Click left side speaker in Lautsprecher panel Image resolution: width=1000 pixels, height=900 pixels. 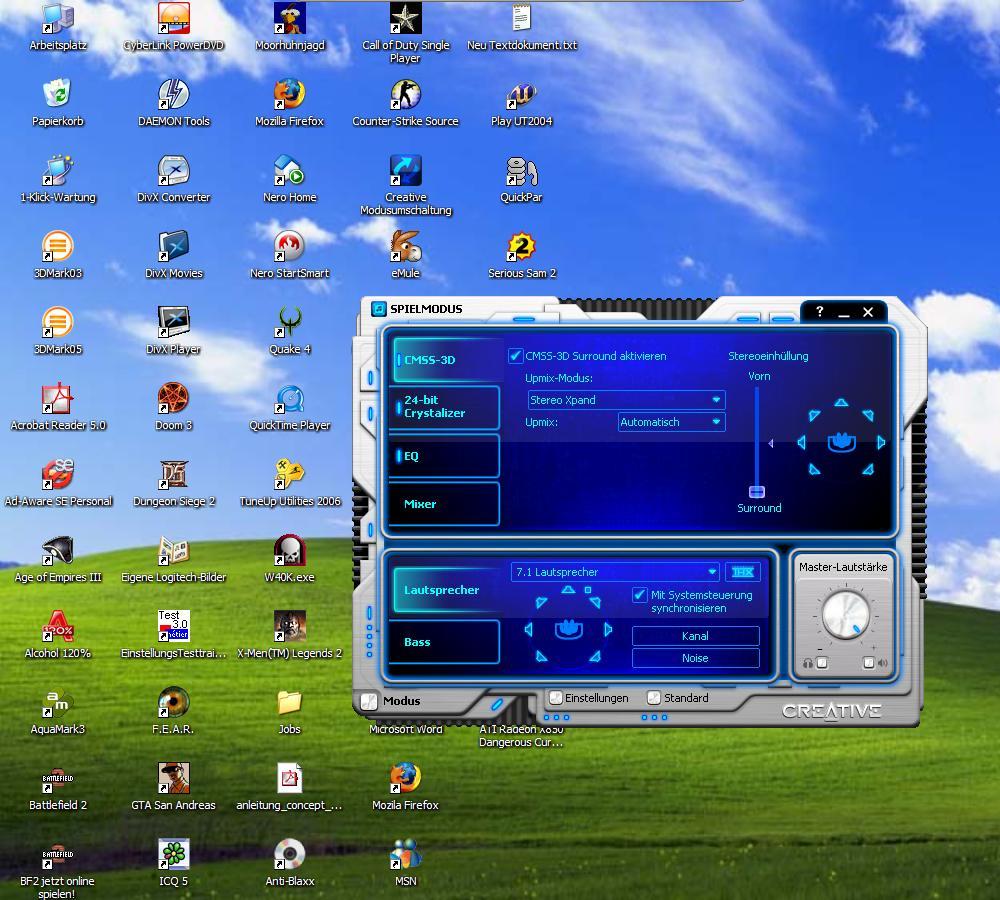(529, 630)
